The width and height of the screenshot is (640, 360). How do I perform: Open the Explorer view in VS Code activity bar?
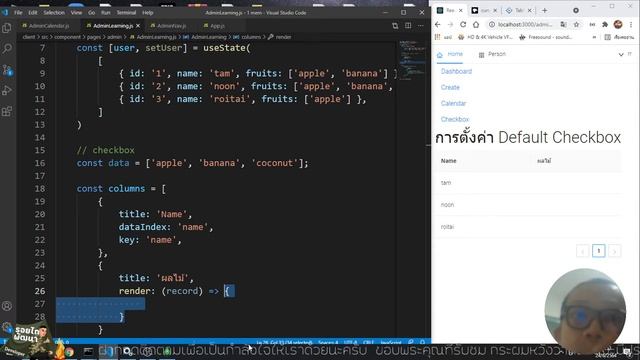(7, 28)
